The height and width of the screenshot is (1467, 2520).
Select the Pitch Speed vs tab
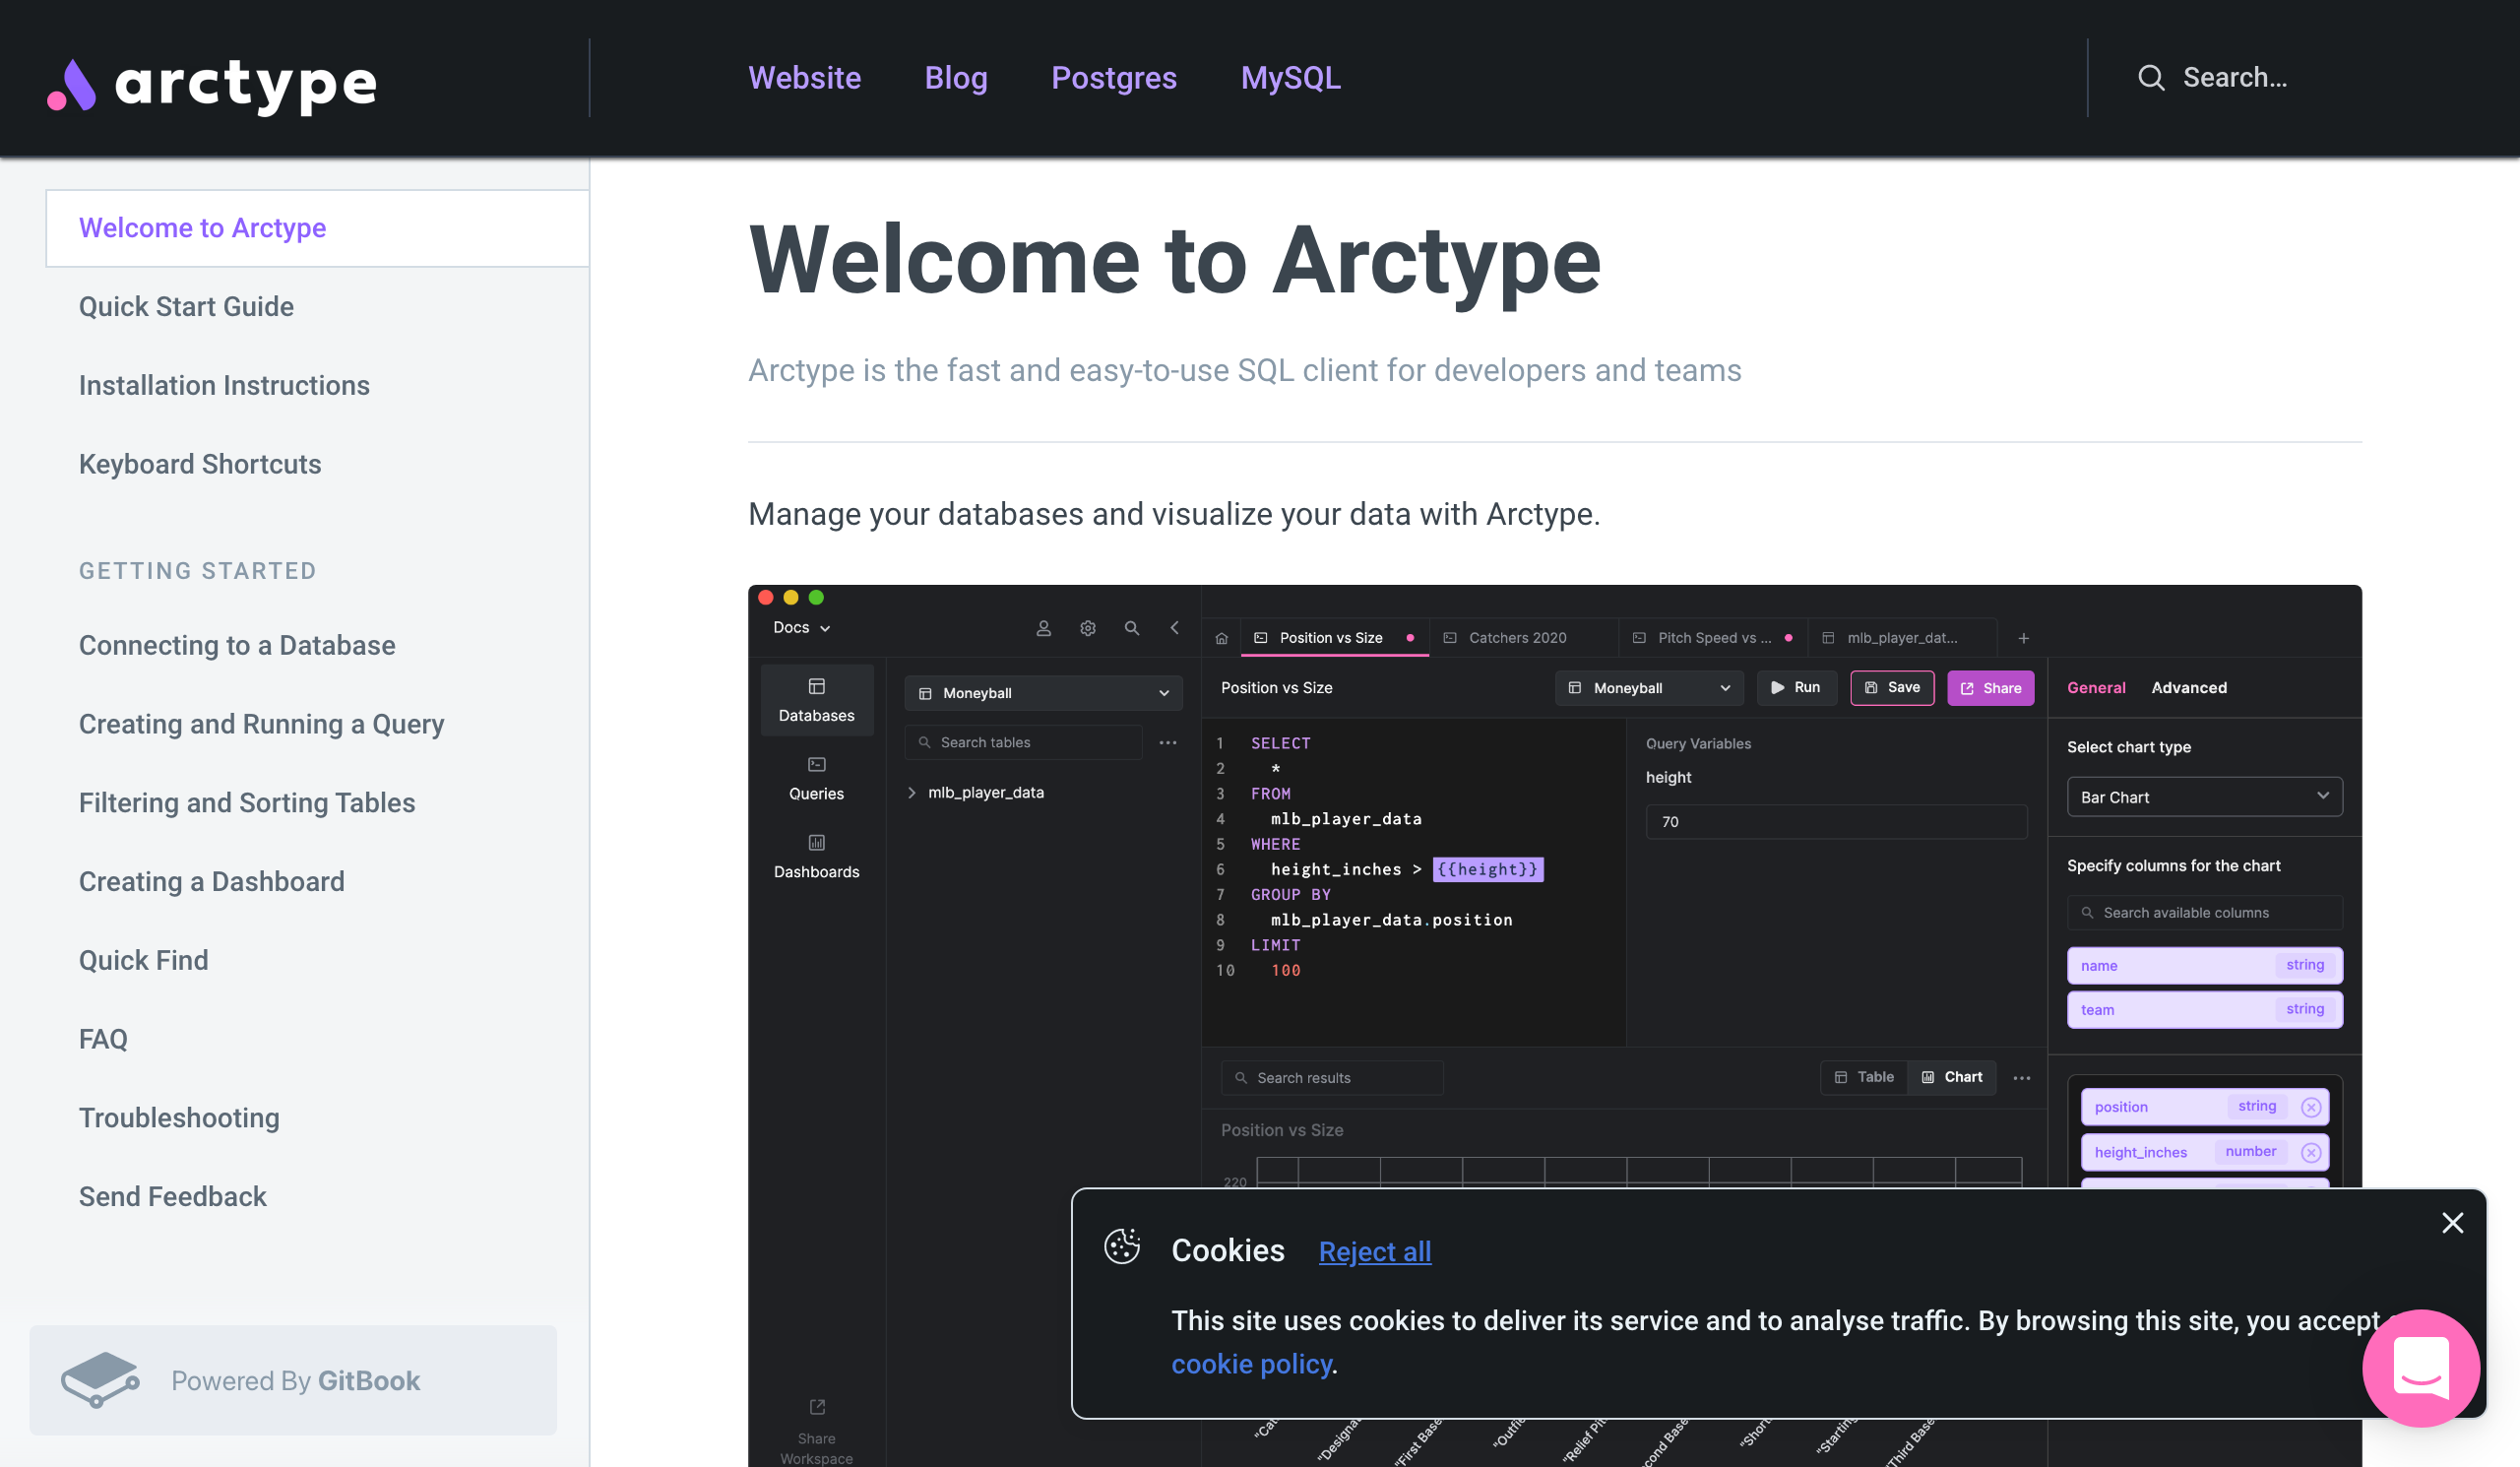[1712, 638]
